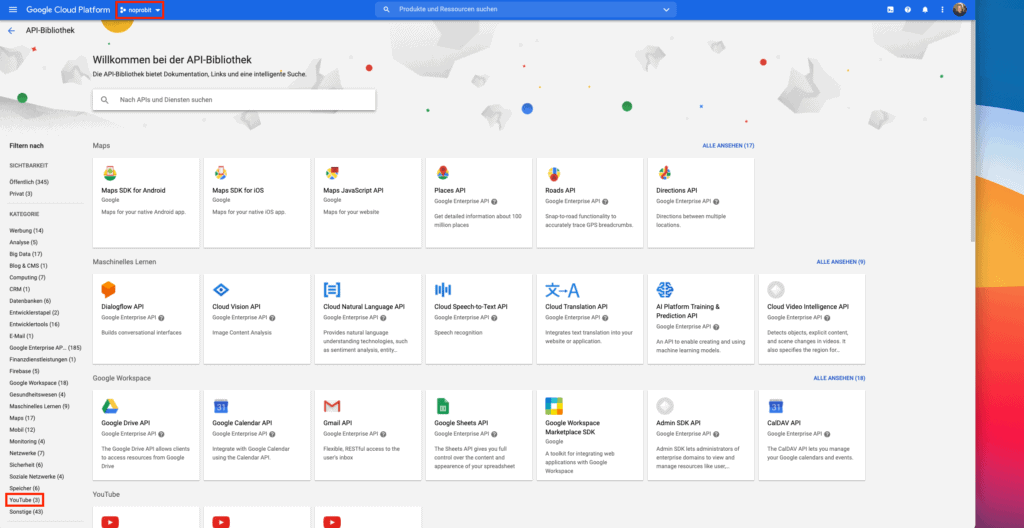Select the Cloud Vision API card
The height and width of the screenshot is (528, 1024).
coord(256,318)
